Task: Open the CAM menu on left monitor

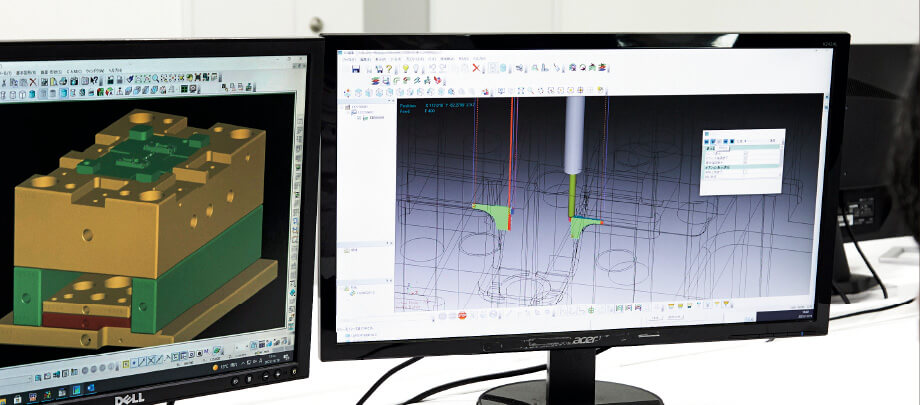Action: tap(73, 72)
